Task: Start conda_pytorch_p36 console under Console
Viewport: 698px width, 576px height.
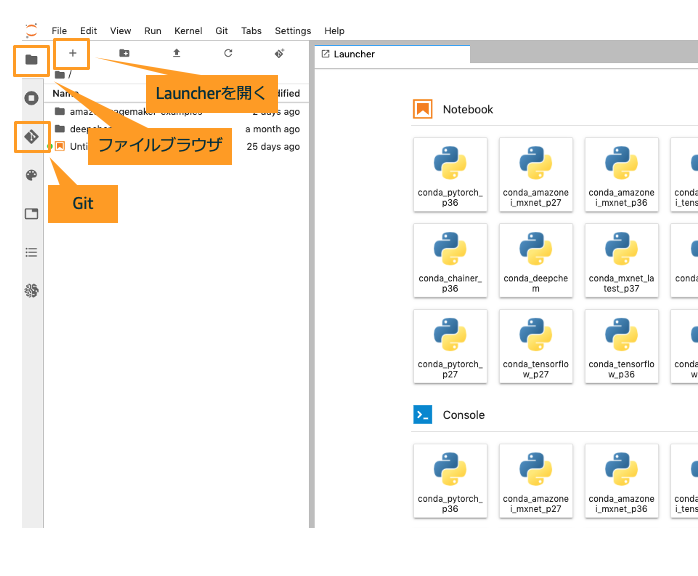Action: click(450, 481)
